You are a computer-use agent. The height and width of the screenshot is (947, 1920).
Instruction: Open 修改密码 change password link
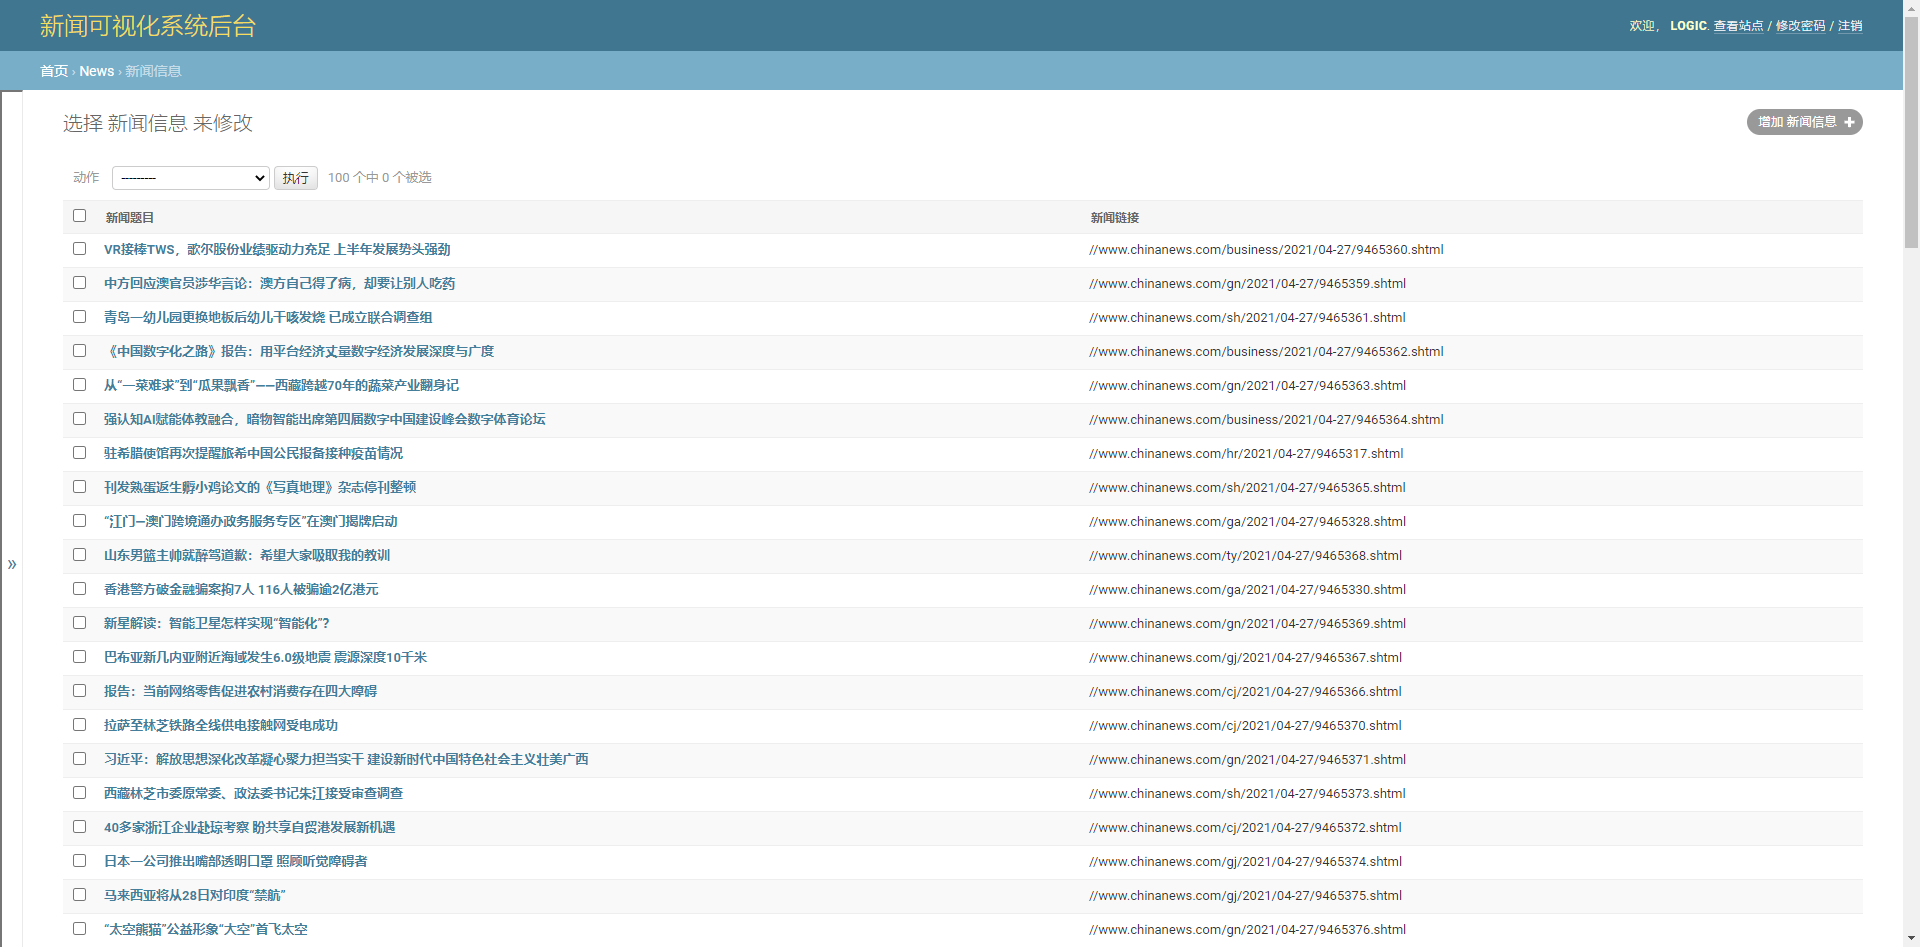tap(1800, 26)
